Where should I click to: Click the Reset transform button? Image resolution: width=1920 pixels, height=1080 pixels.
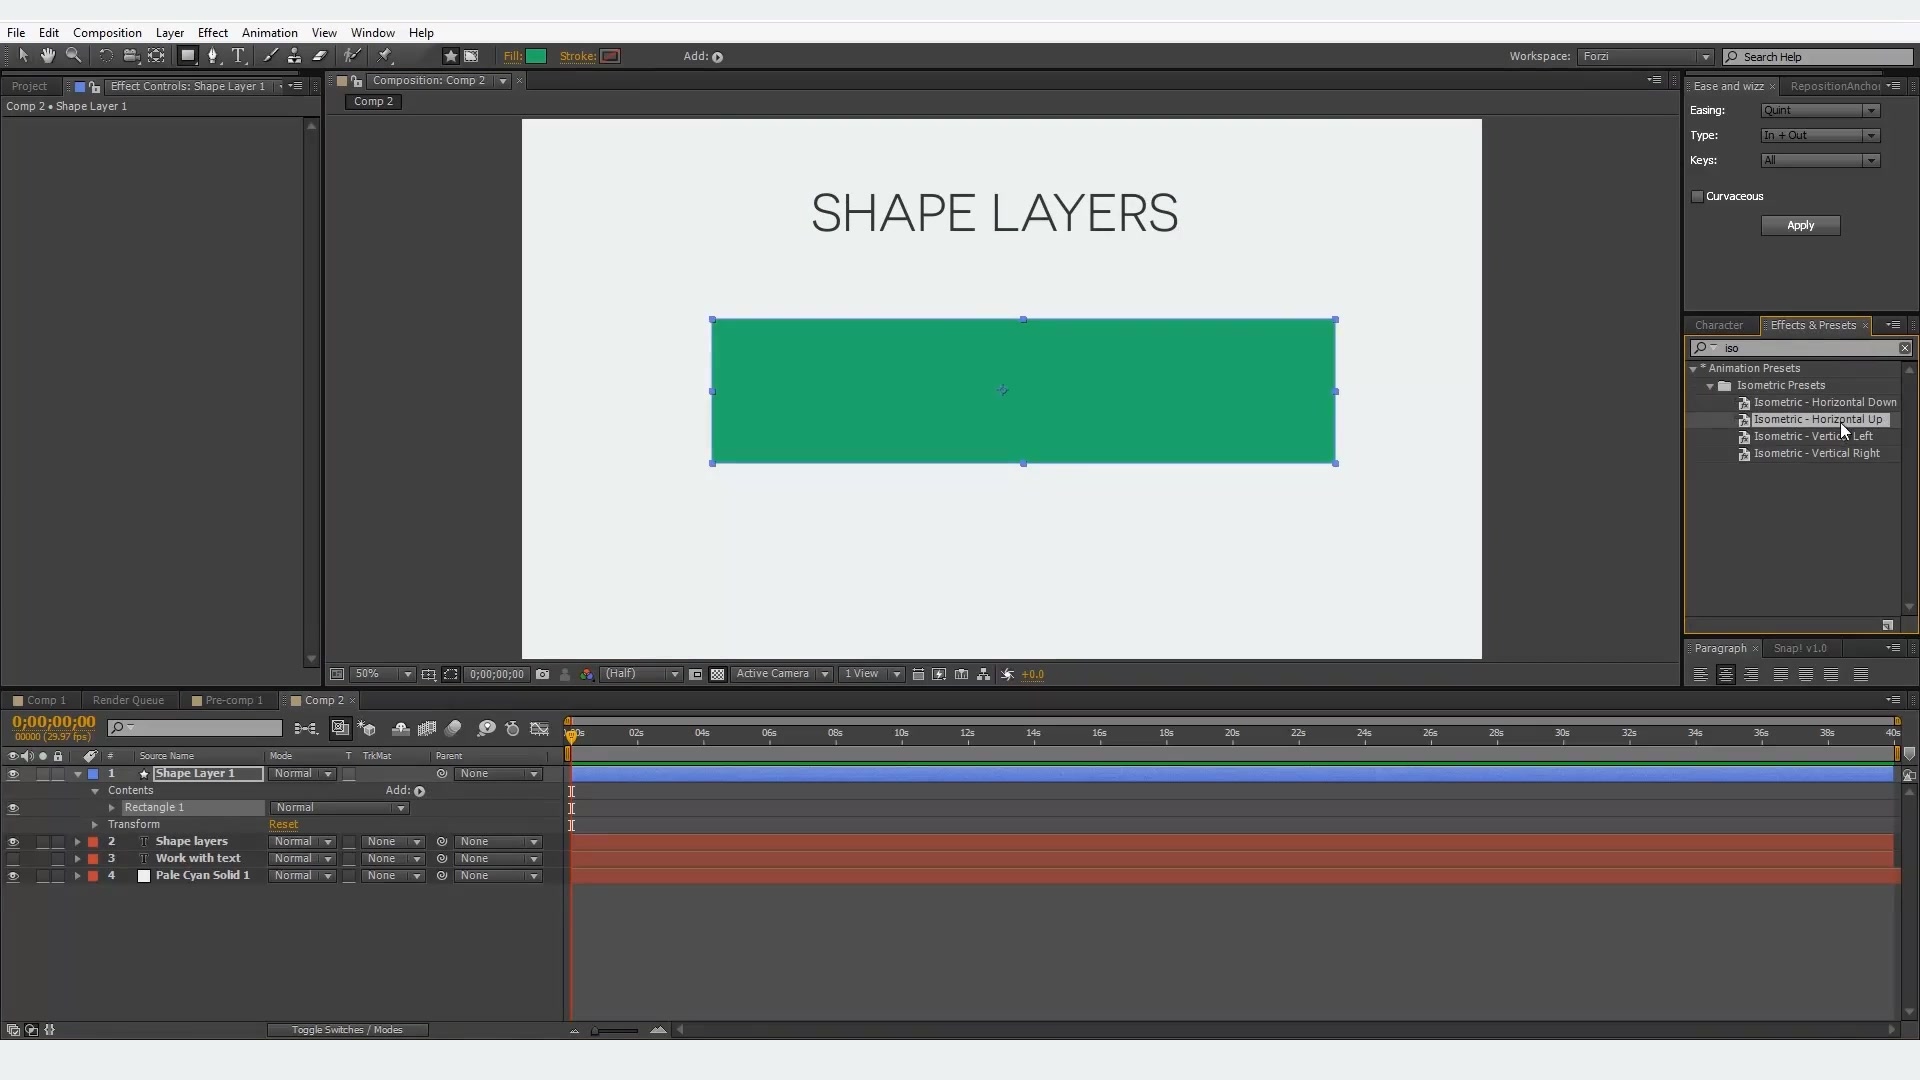pos(282,824)
